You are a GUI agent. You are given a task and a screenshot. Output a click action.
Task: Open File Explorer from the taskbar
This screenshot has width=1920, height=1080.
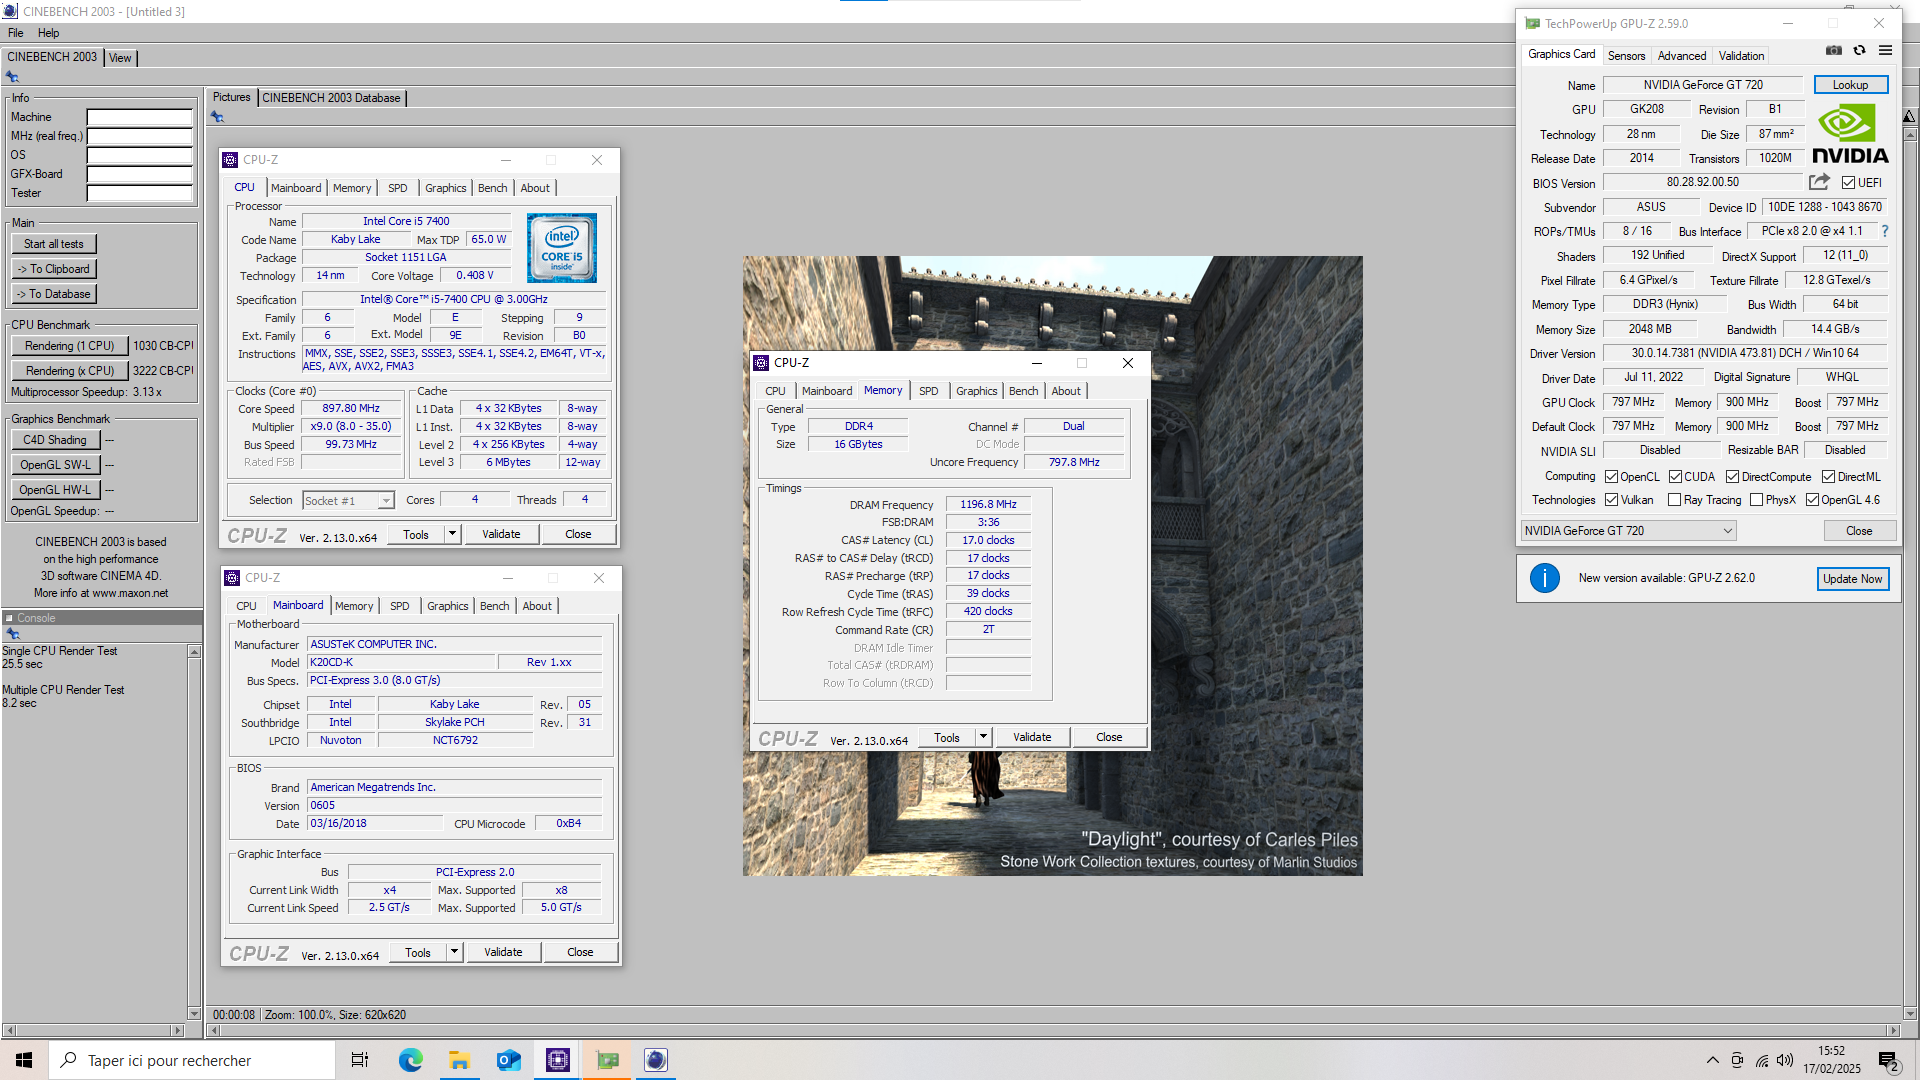click(x=459, y=1060)
